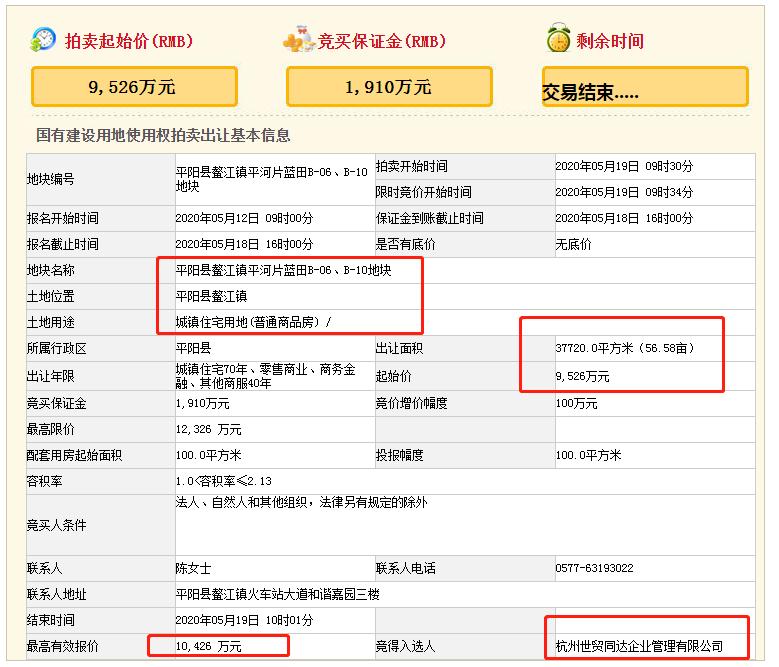Click the 100.0平方米 value beside 配套用房起始面积

click(x=209, y=455)
